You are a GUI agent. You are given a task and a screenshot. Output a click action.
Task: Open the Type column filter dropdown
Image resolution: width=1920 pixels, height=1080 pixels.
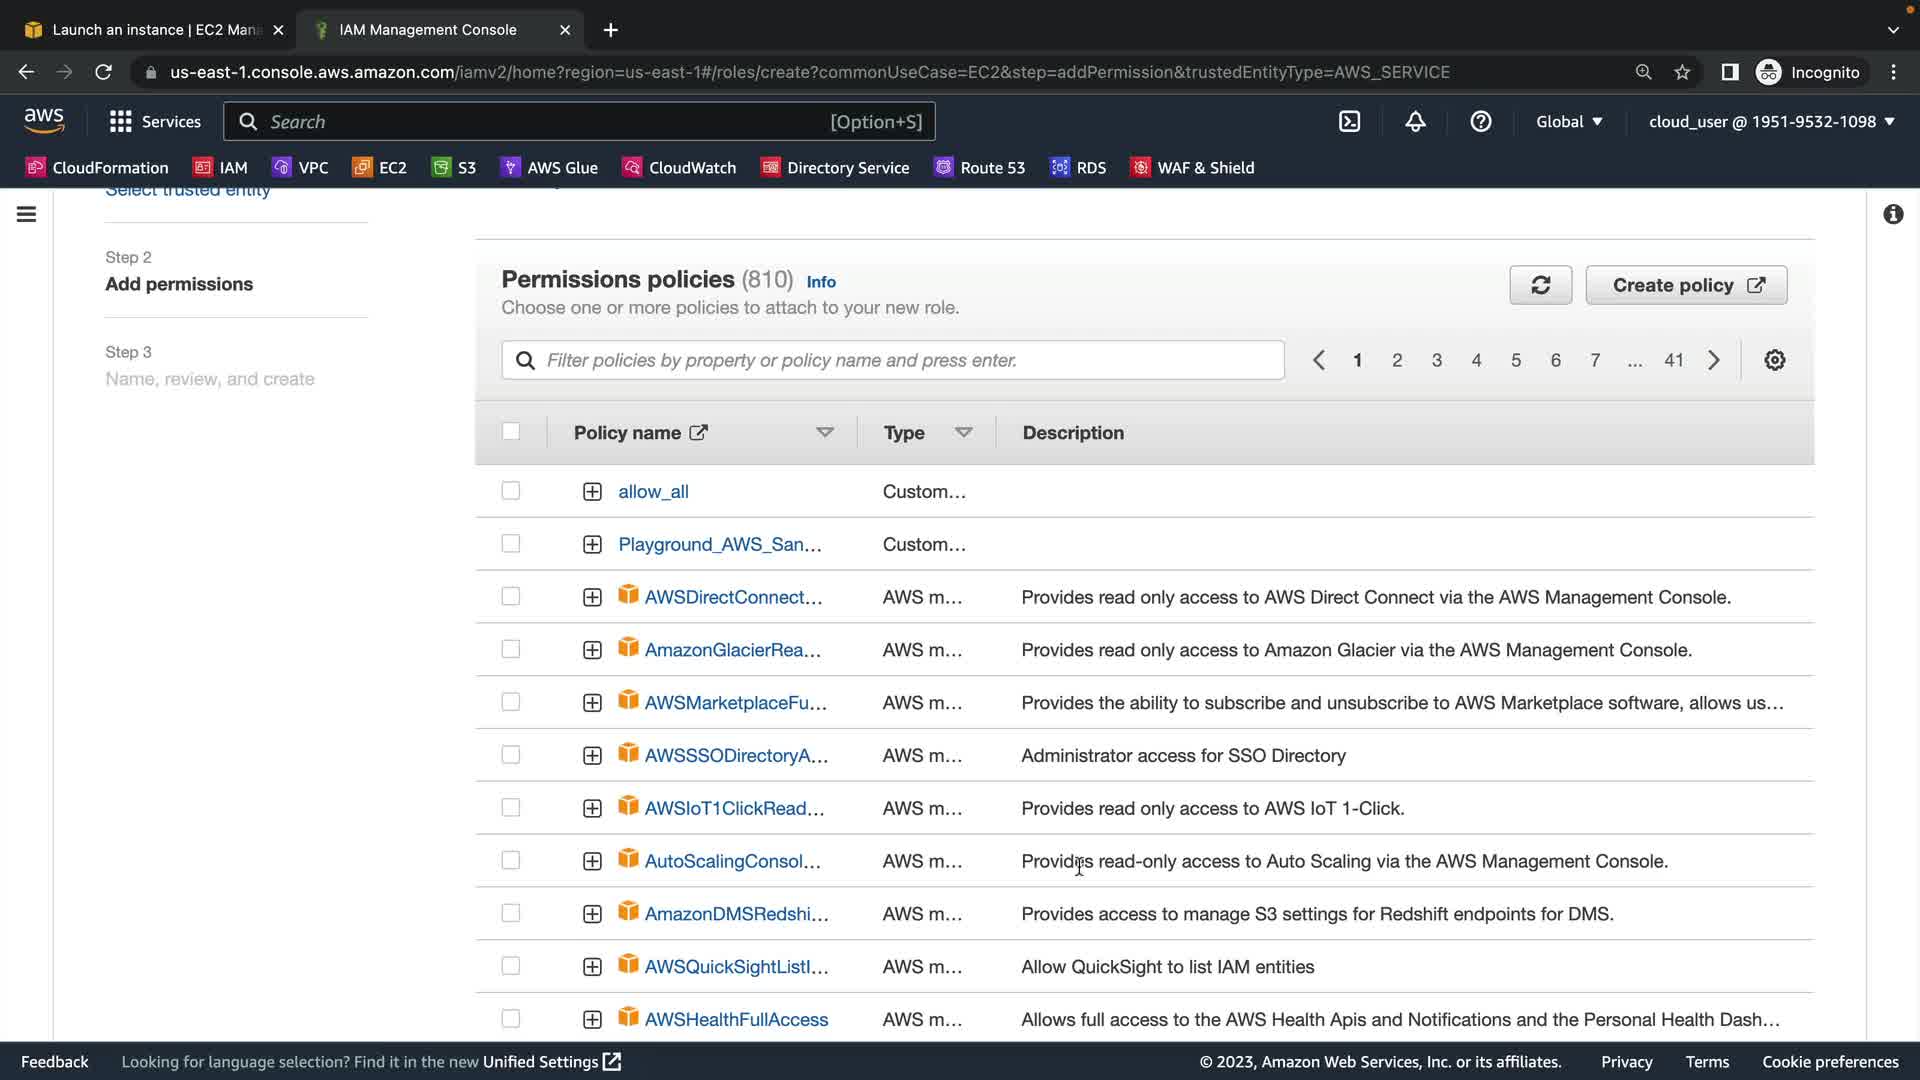pos(963,432)
